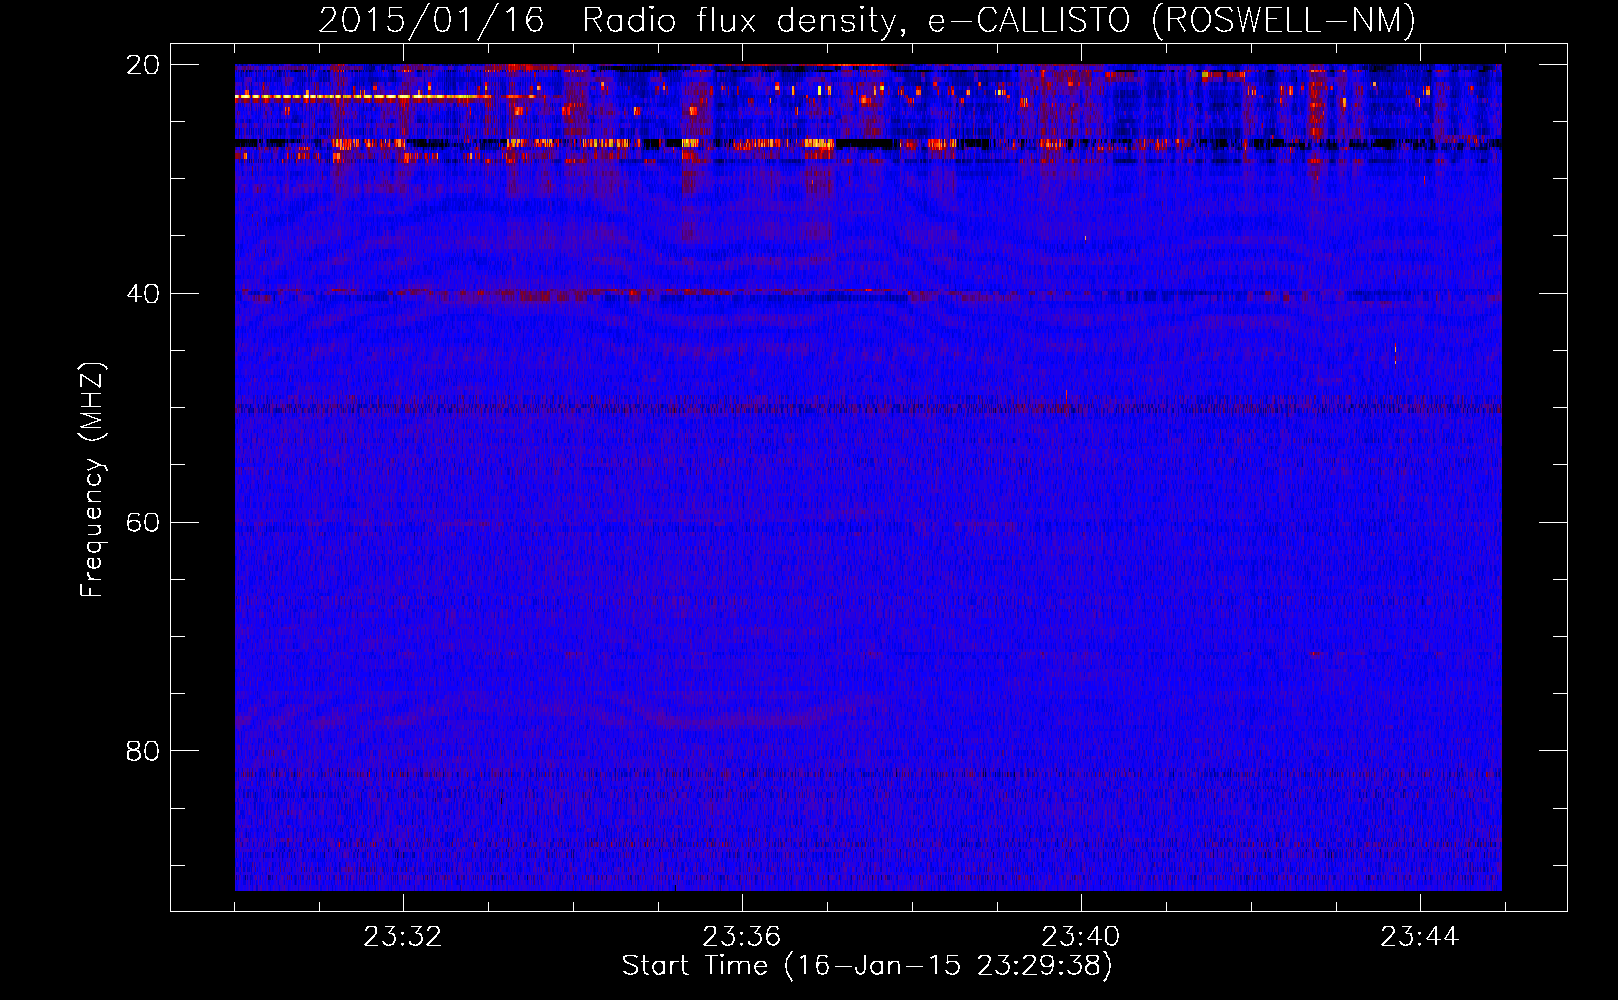1618x1000 pixels.
Task: Click the plot title "Radio flux density, e-CALLISTO (ROSWELL-NM)"
Action: tap(999, 20)
